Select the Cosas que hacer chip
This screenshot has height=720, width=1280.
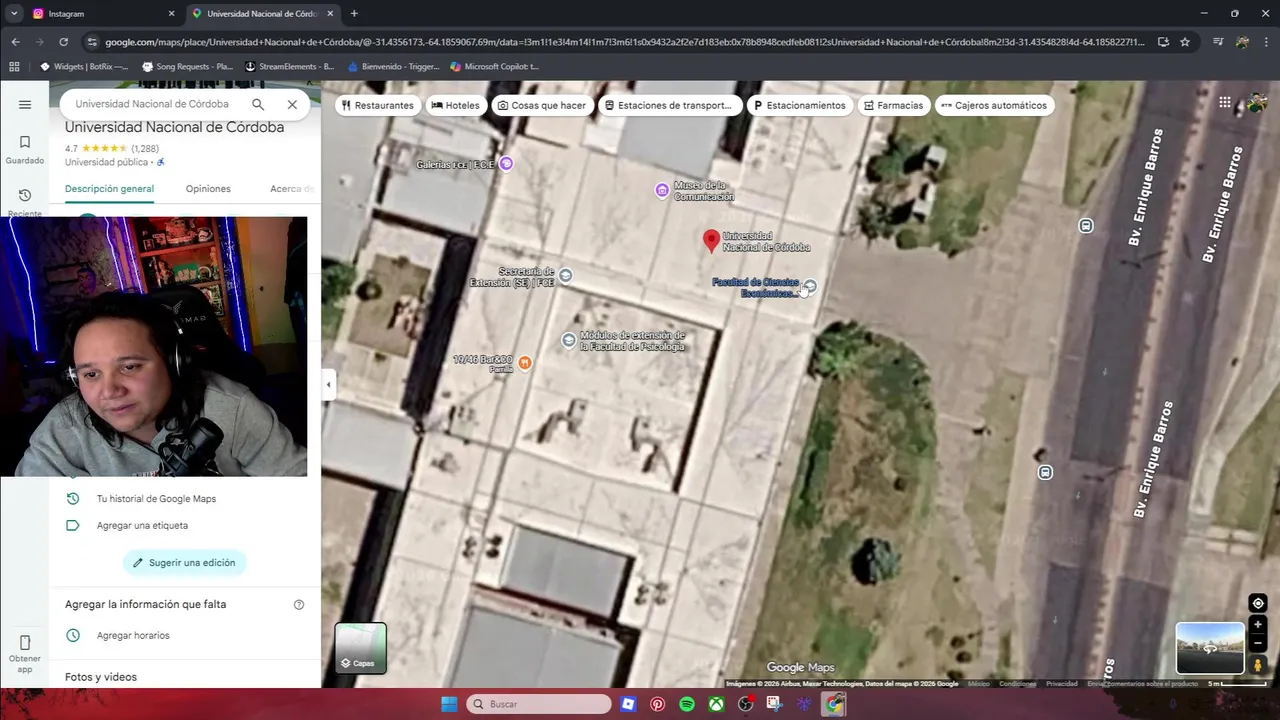pos(541,105)
